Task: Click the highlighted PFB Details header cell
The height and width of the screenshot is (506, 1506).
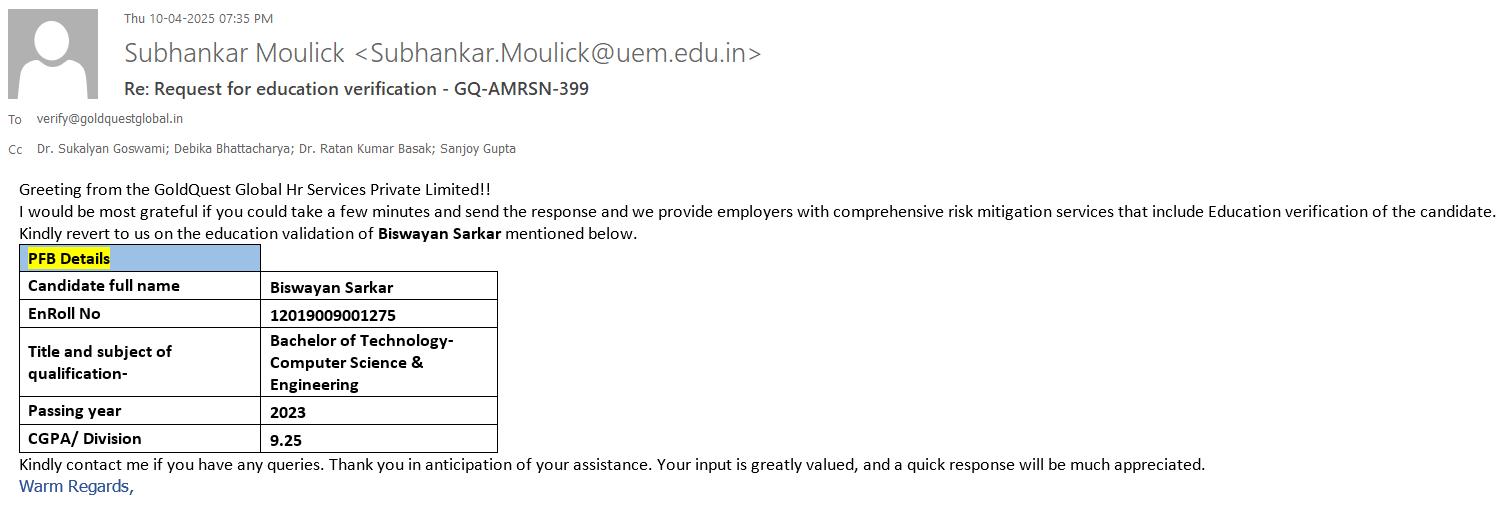Action: [x=69, y=259]
